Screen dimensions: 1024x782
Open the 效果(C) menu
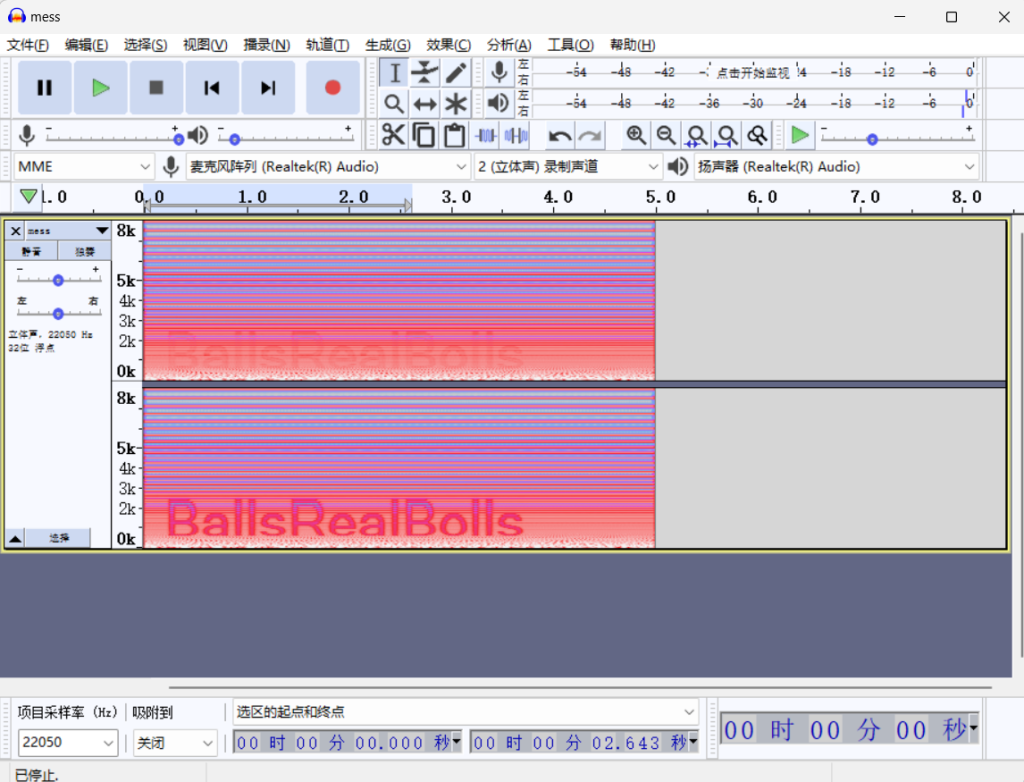tap(448, 45)
